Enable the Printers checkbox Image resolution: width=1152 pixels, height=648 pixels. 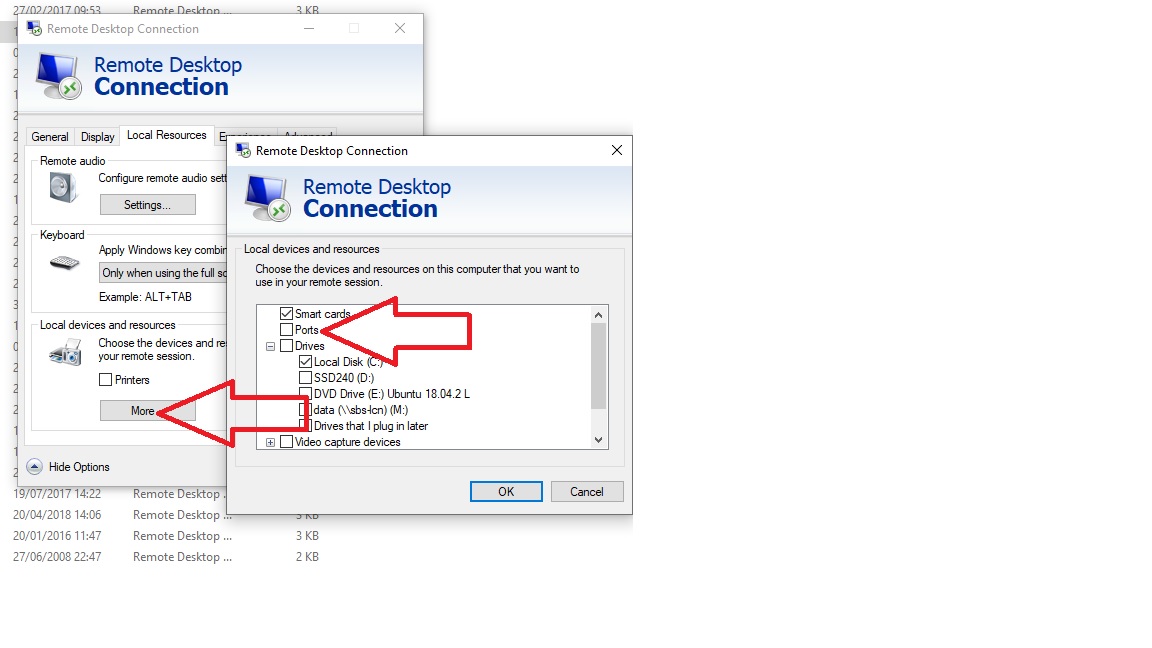[x=106, y=380]
